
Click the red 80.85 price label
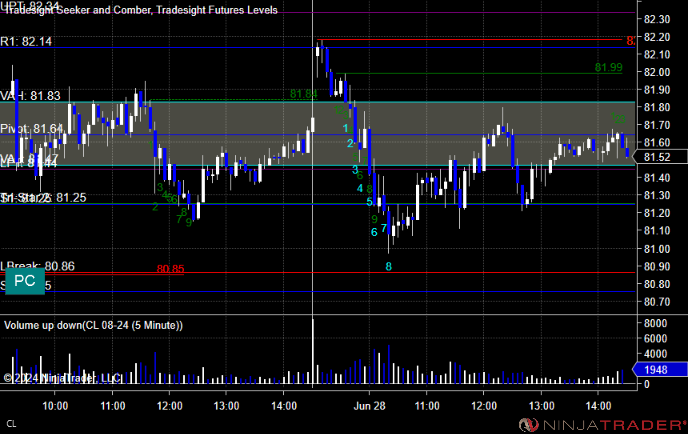tap(170, 269)
